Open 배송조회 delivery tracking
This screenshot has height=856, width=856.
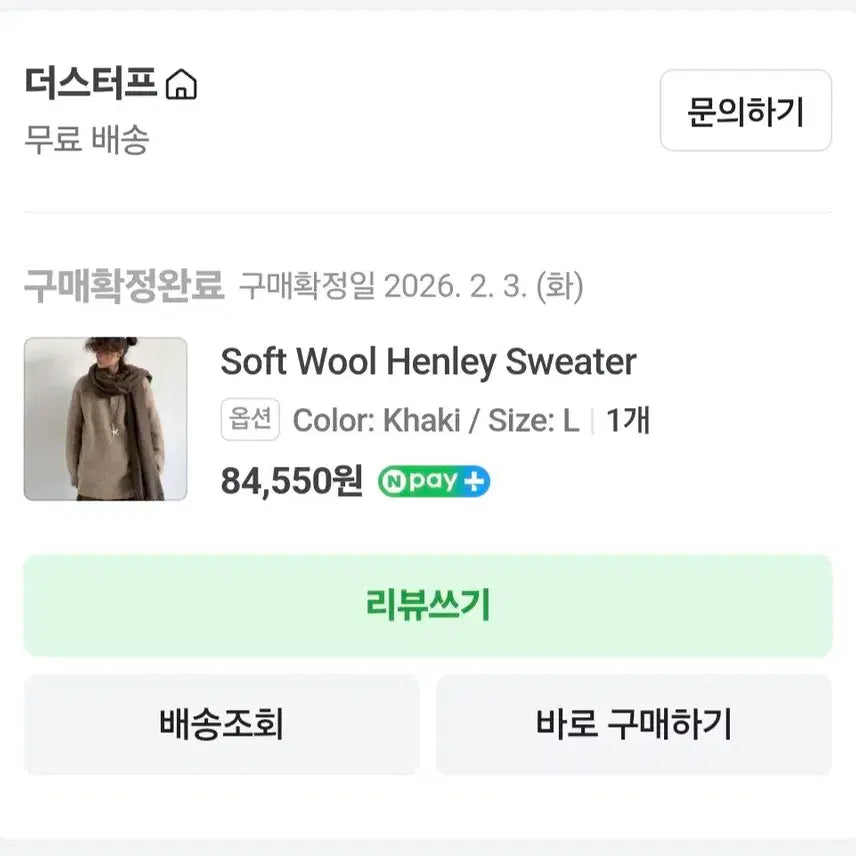click(221, 724)
